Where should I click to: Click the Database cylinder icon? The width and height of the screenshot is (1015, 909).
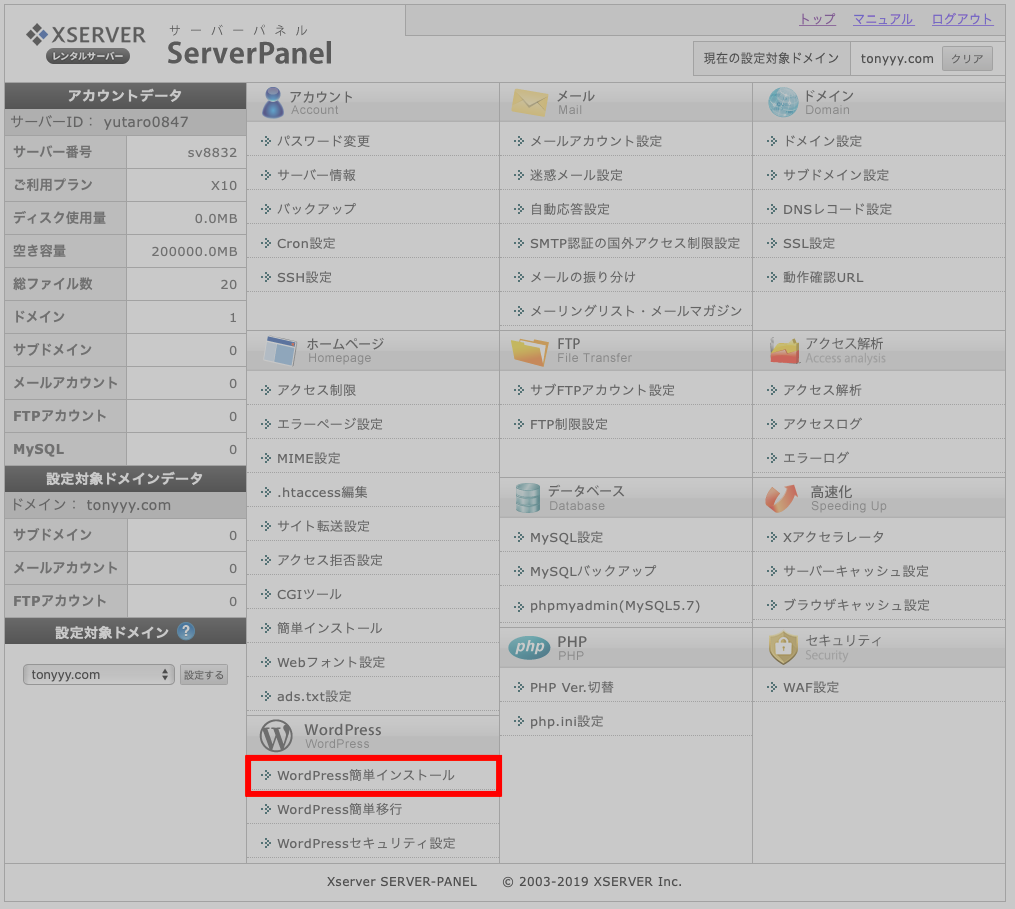528,498
